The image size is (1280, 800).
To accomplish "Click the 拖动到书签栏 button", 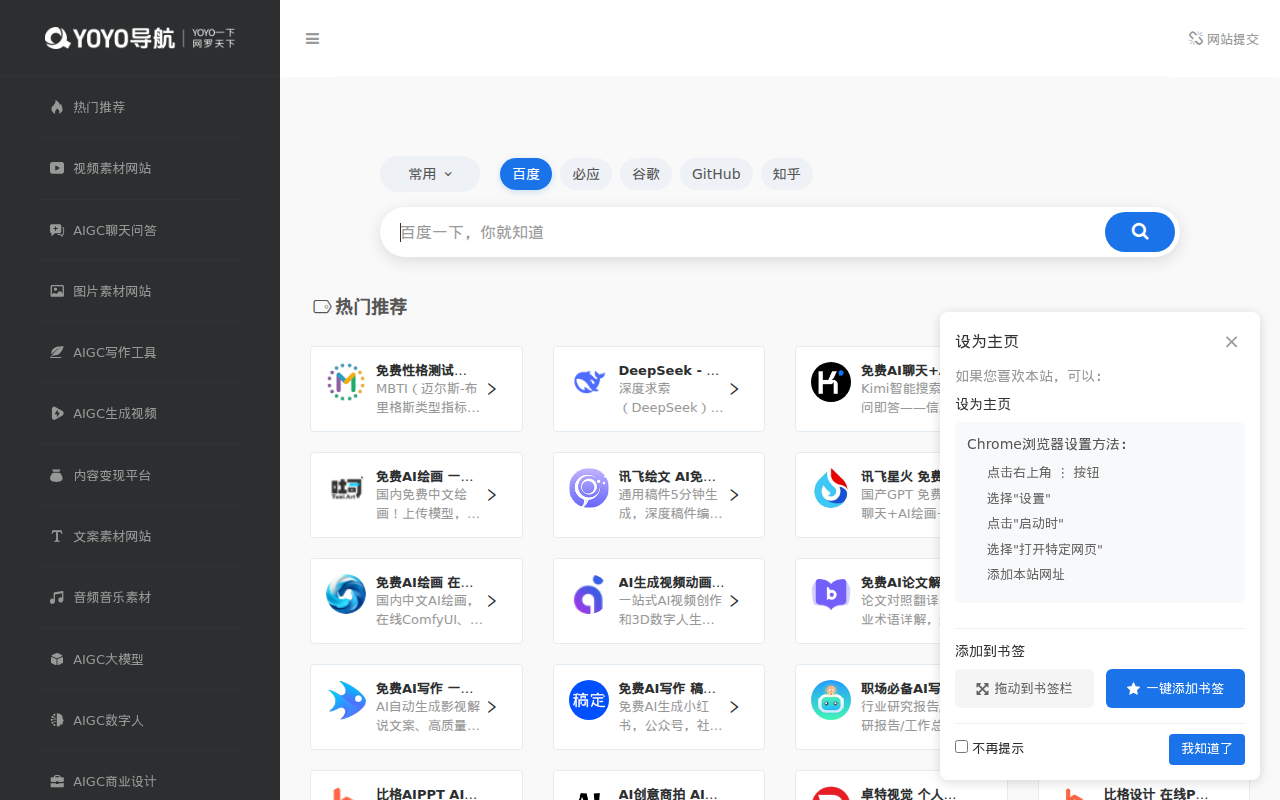I will coord(1024,688).
